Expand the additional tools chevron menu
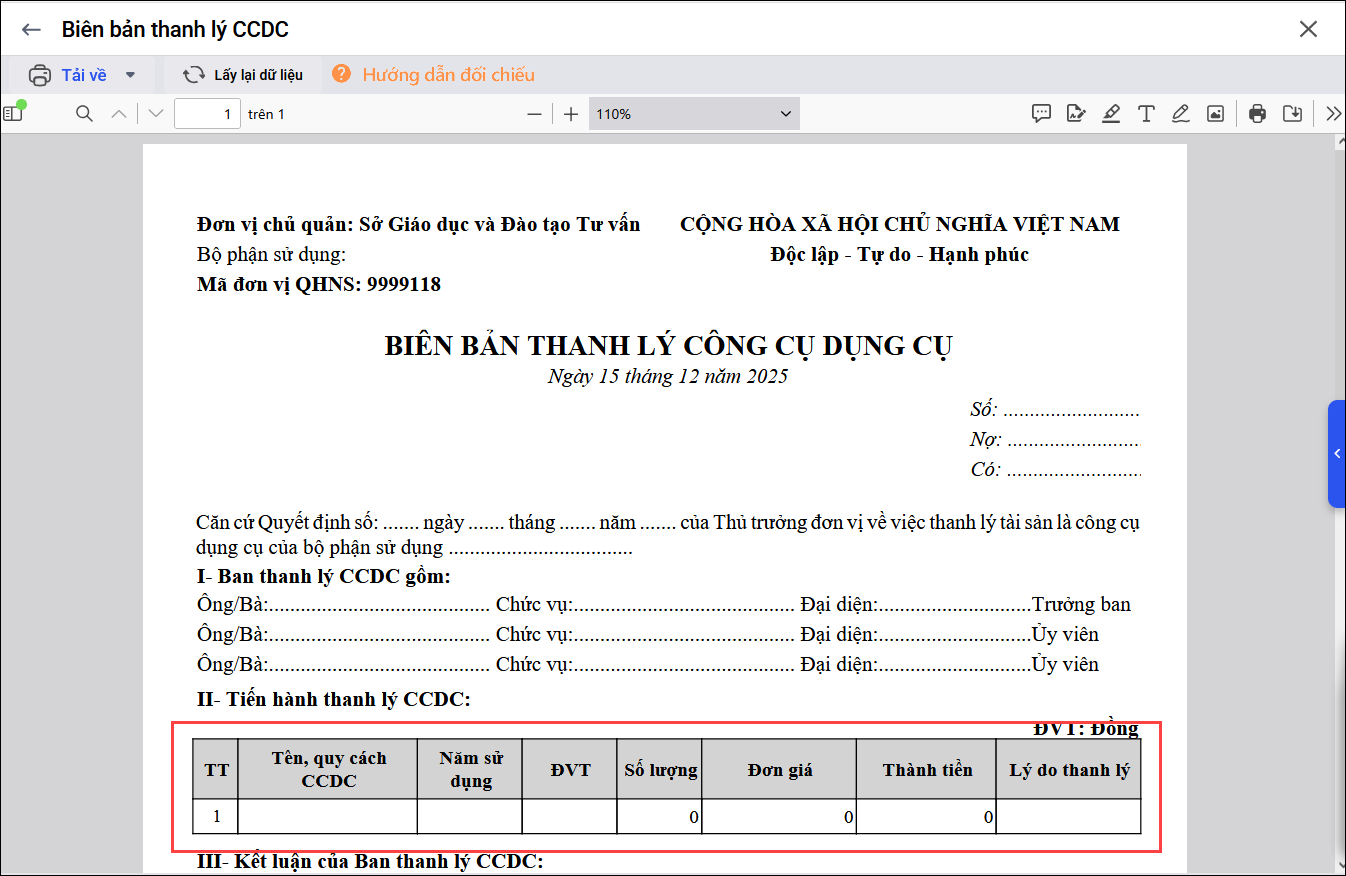Viewport: 1346px width, 876px height. (x=1333, y=114)
